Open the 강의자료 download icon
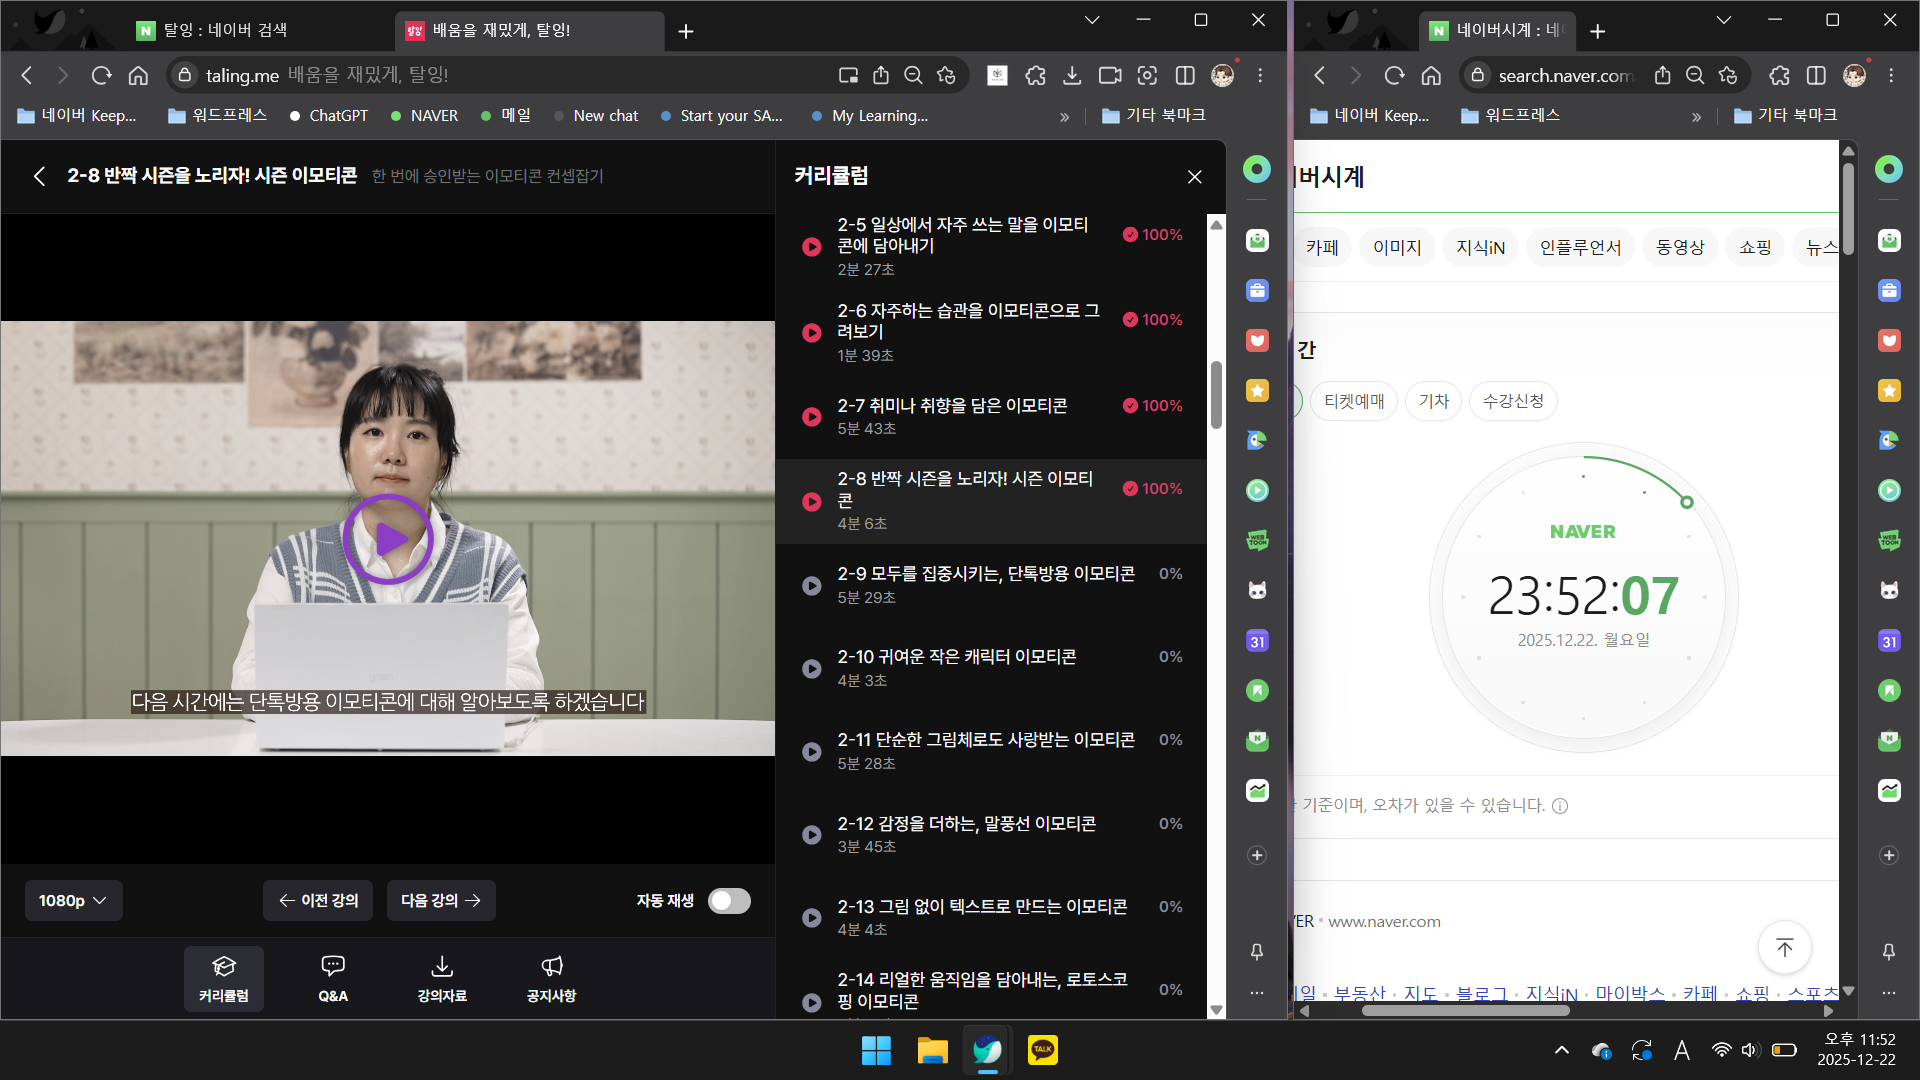 point(441,966)
